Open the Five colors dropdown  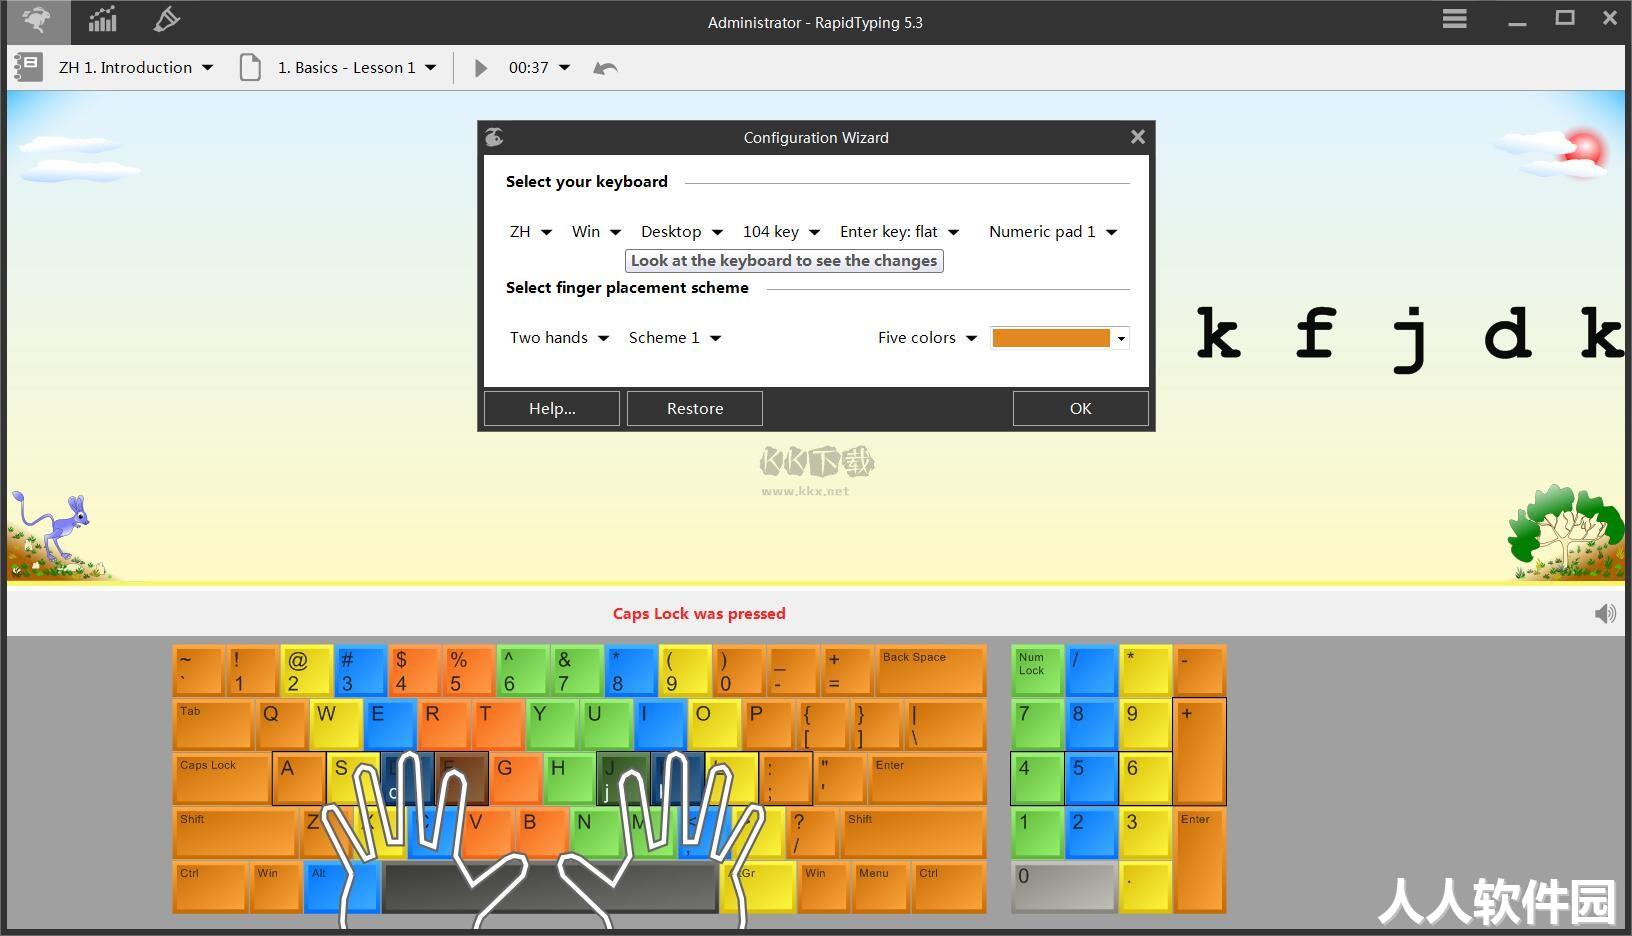pyautogui.click(x=927, y=338)
